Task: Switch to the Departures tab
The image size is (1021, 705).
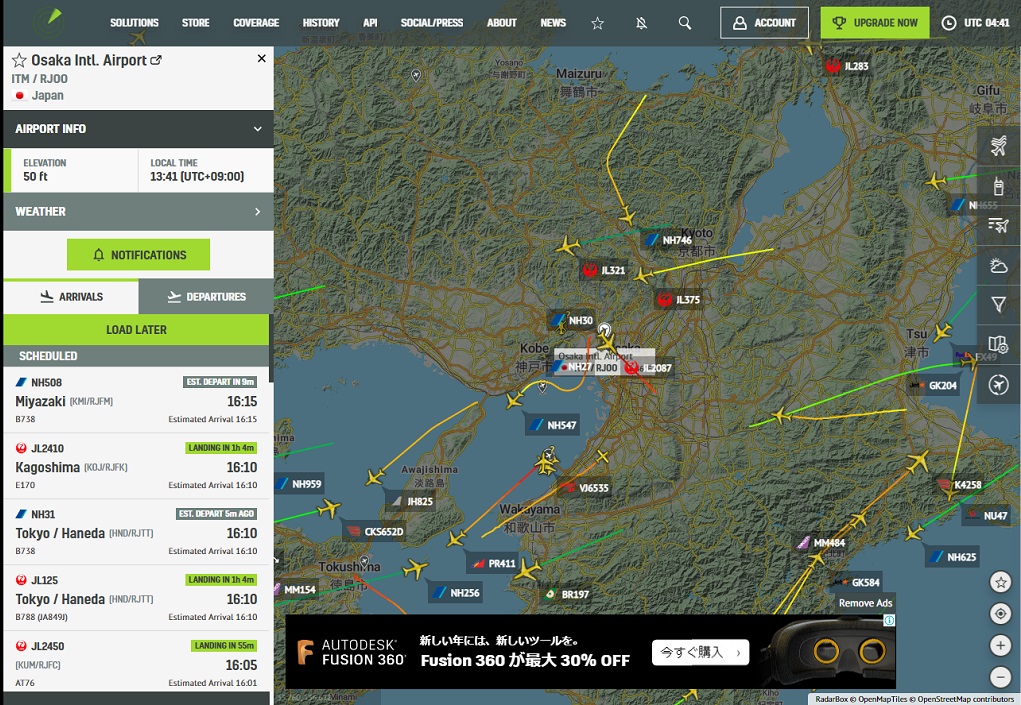Action: (x=206, y=297)
